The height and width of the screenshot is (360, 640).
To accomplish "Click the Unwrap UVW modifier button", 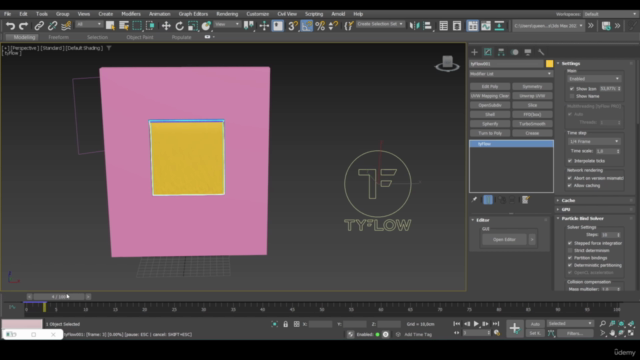I will [x=532, y=96].
